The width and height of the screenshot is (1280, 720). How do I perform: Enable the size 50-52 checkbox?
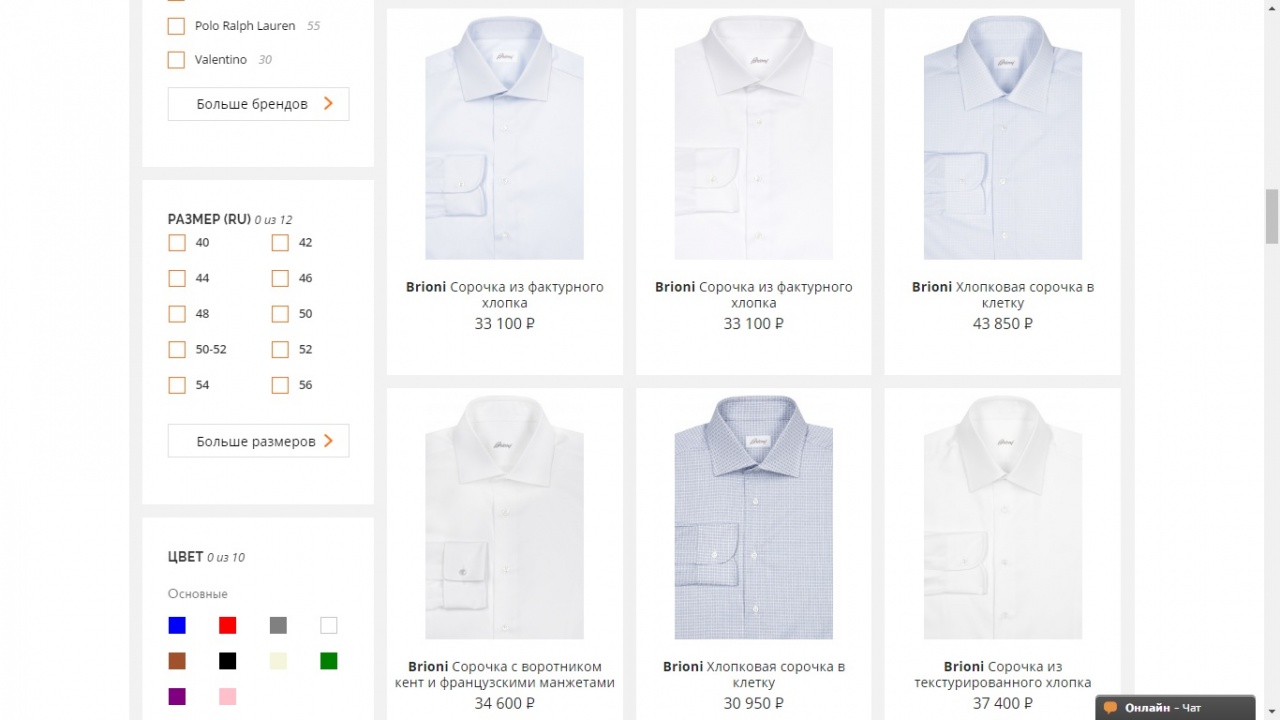[x=177, y=350]
